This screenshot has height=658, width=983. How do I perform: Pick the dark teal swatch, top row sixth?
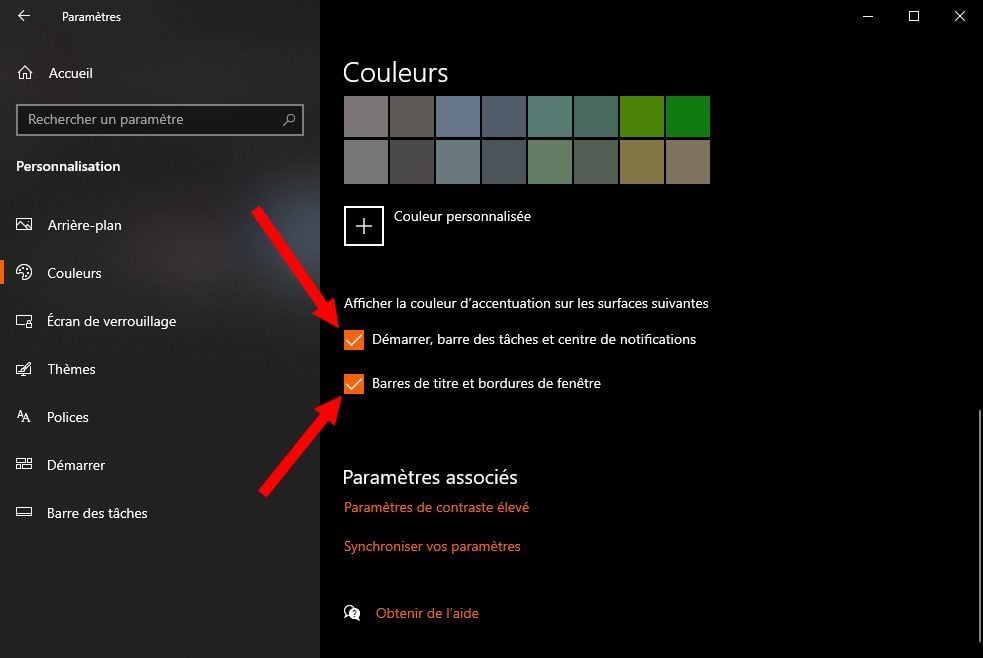point(596,117)
